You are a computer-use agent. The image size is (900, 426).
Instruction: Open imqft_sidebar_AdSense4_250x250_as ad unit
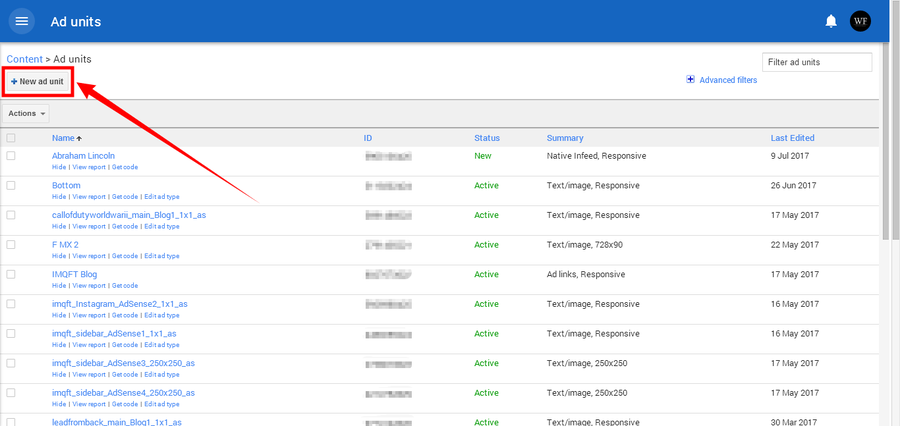click(123, 393)
